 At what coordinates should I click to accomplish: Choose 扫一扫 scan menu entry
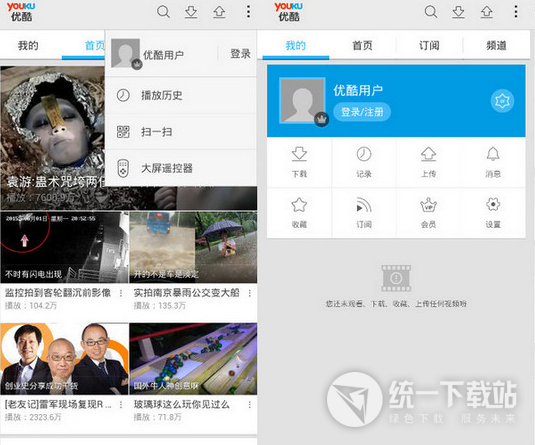click(181, 132)
